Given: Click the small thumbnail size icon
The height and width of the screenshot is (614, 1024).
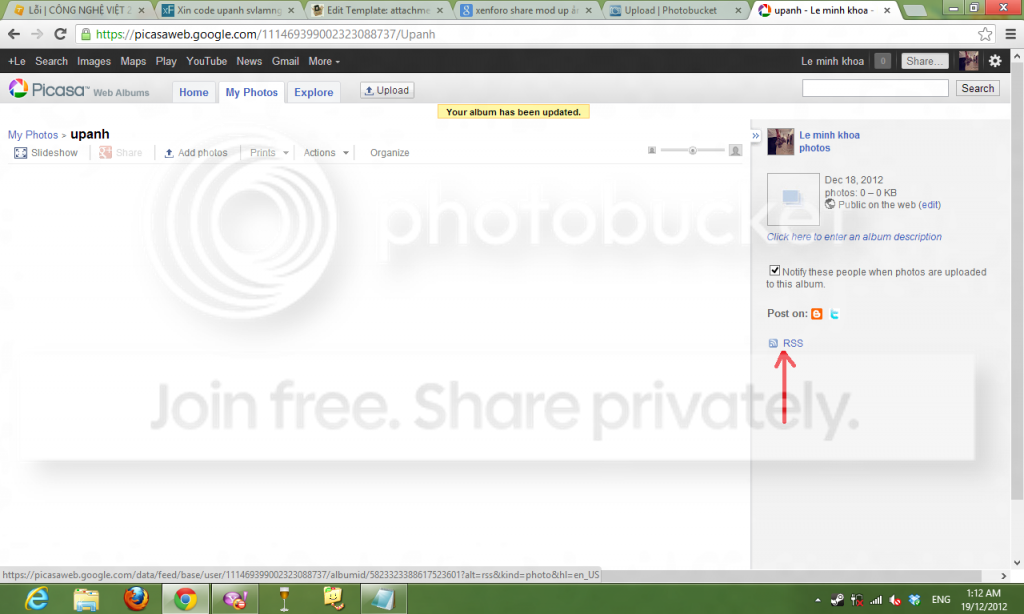Looking at the screenshot, I should 652,150.
